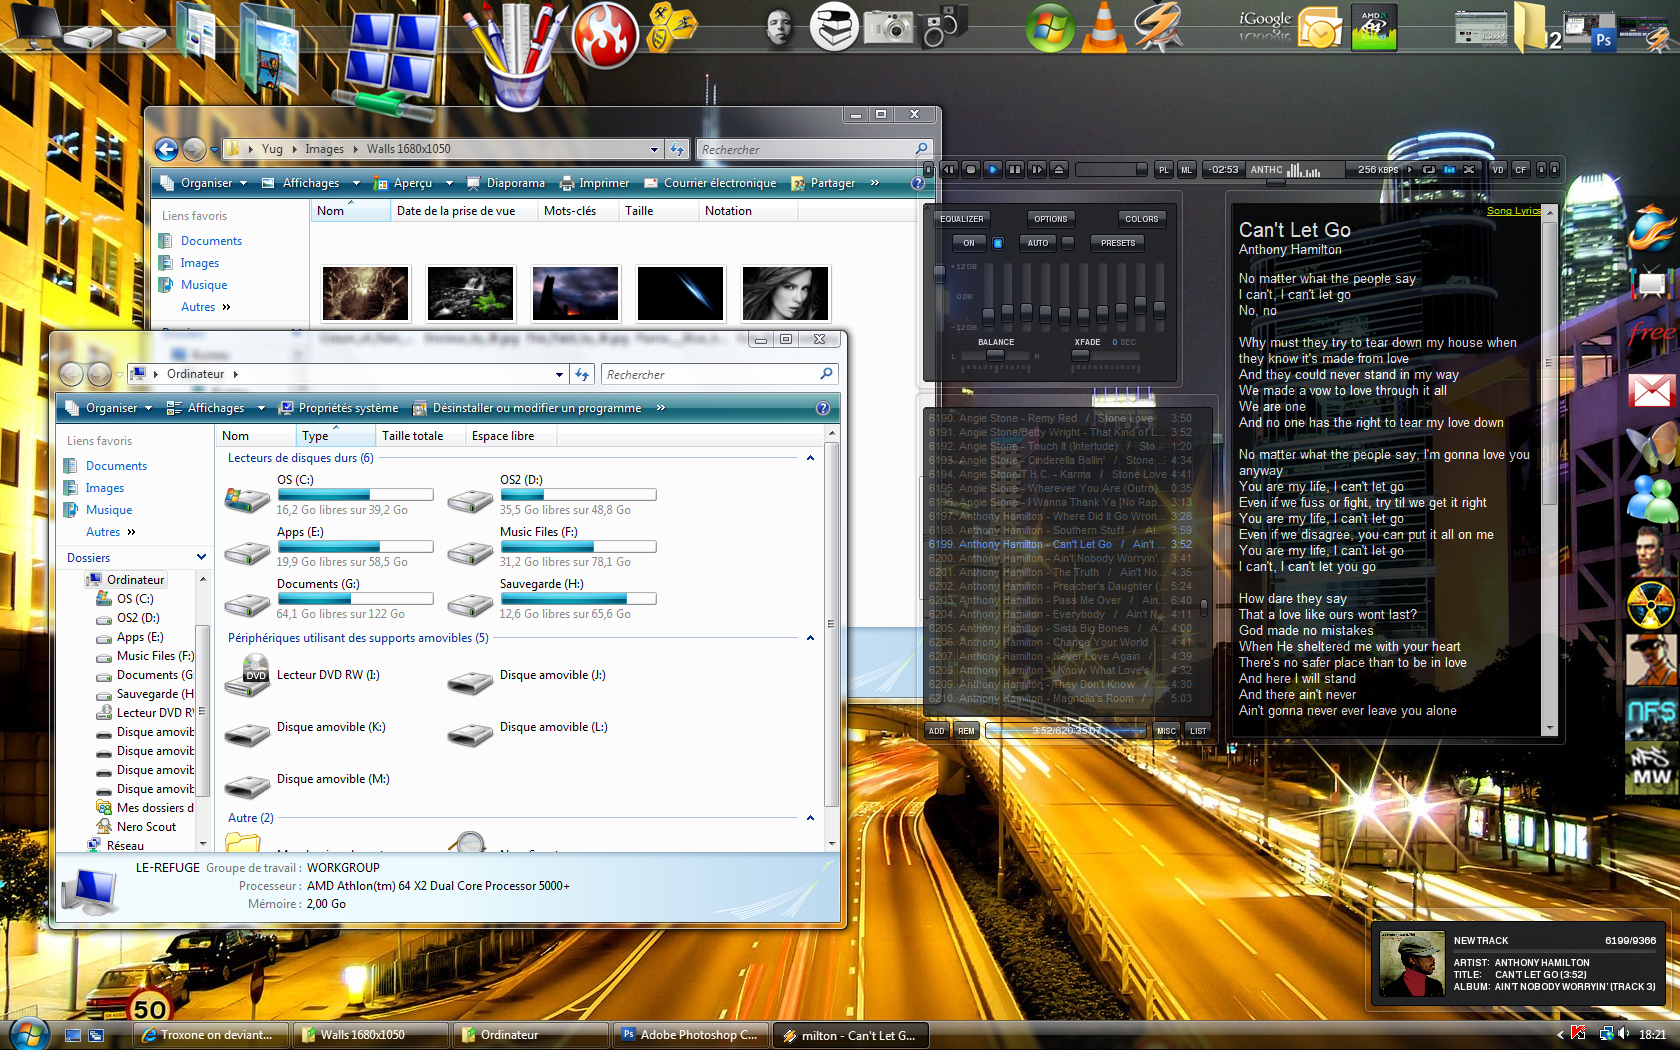Toggle the CF config drawer button
1680x1050 pixels.
[1520, 169]
